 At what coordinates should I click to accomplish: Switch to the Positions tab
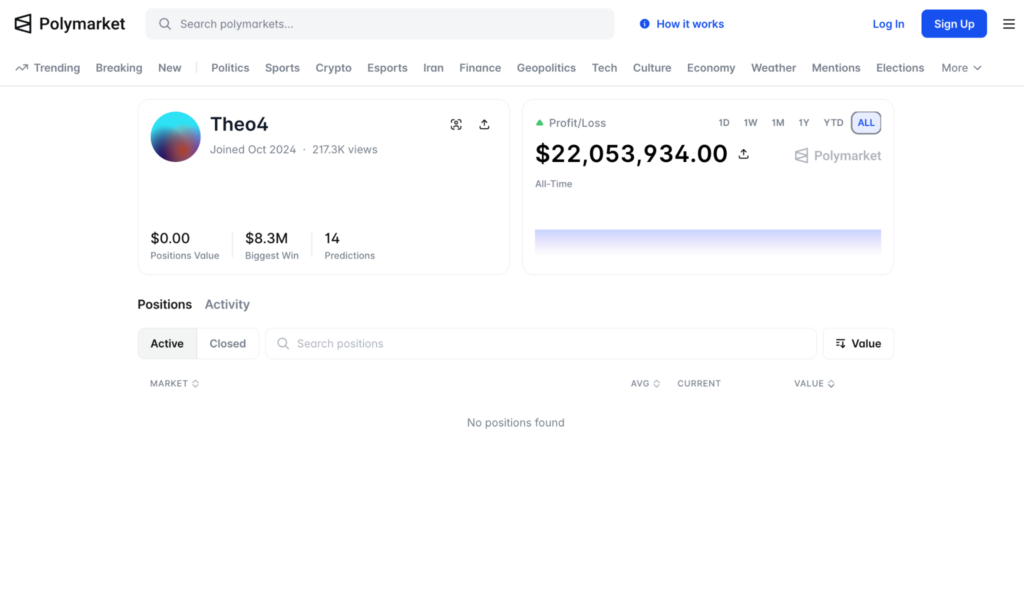pyautogui.click(x=165, y=304)
